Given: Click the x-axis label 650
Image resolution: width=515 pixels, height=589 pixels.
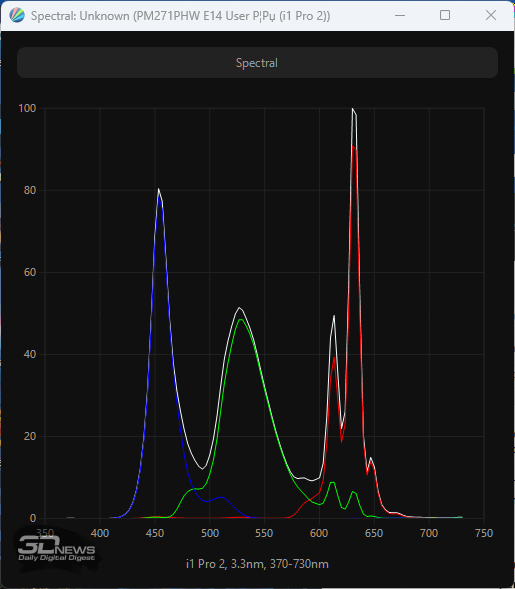Looking at the screenshot, I should point(374,533).
